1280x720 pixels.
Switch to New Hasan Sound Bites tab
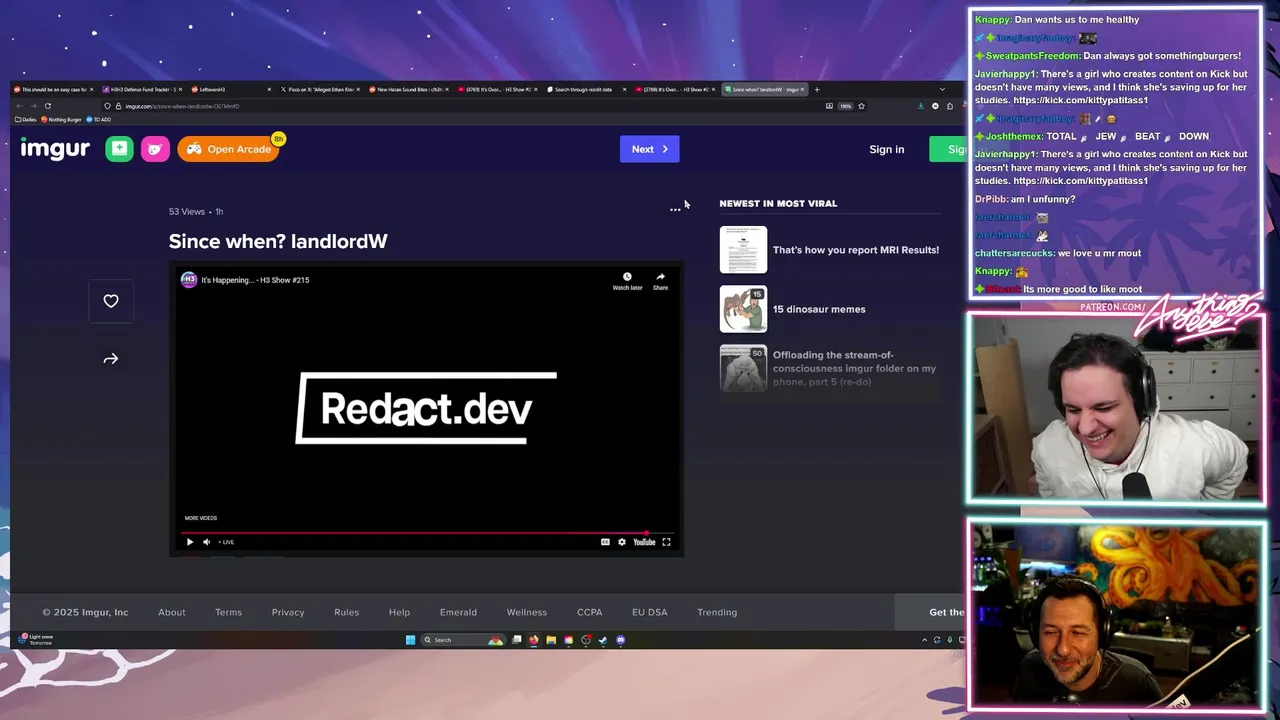[x=408, y=89]
